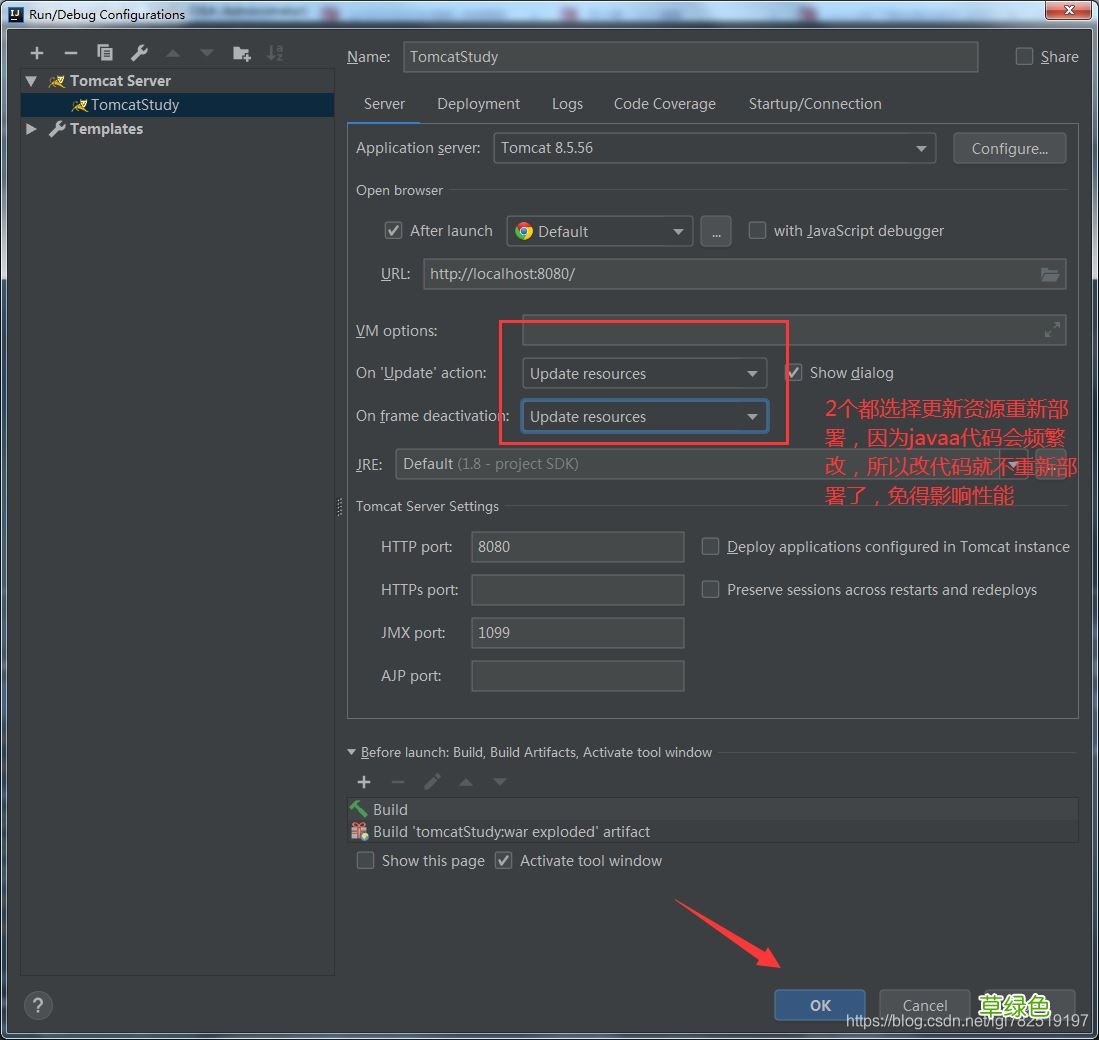
Task: Open the Startup/Connection tab
Action: click(x=814, y=104)
